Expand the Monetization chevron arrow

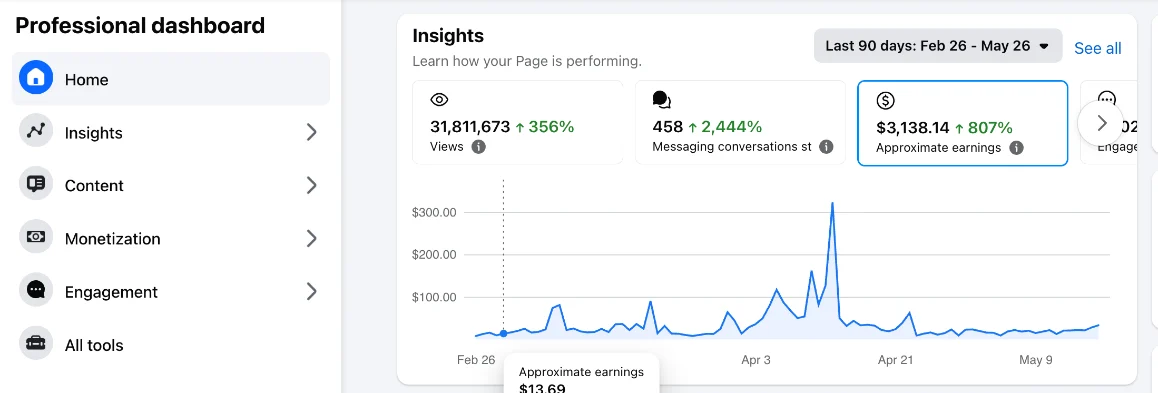(x=312, y=239)
